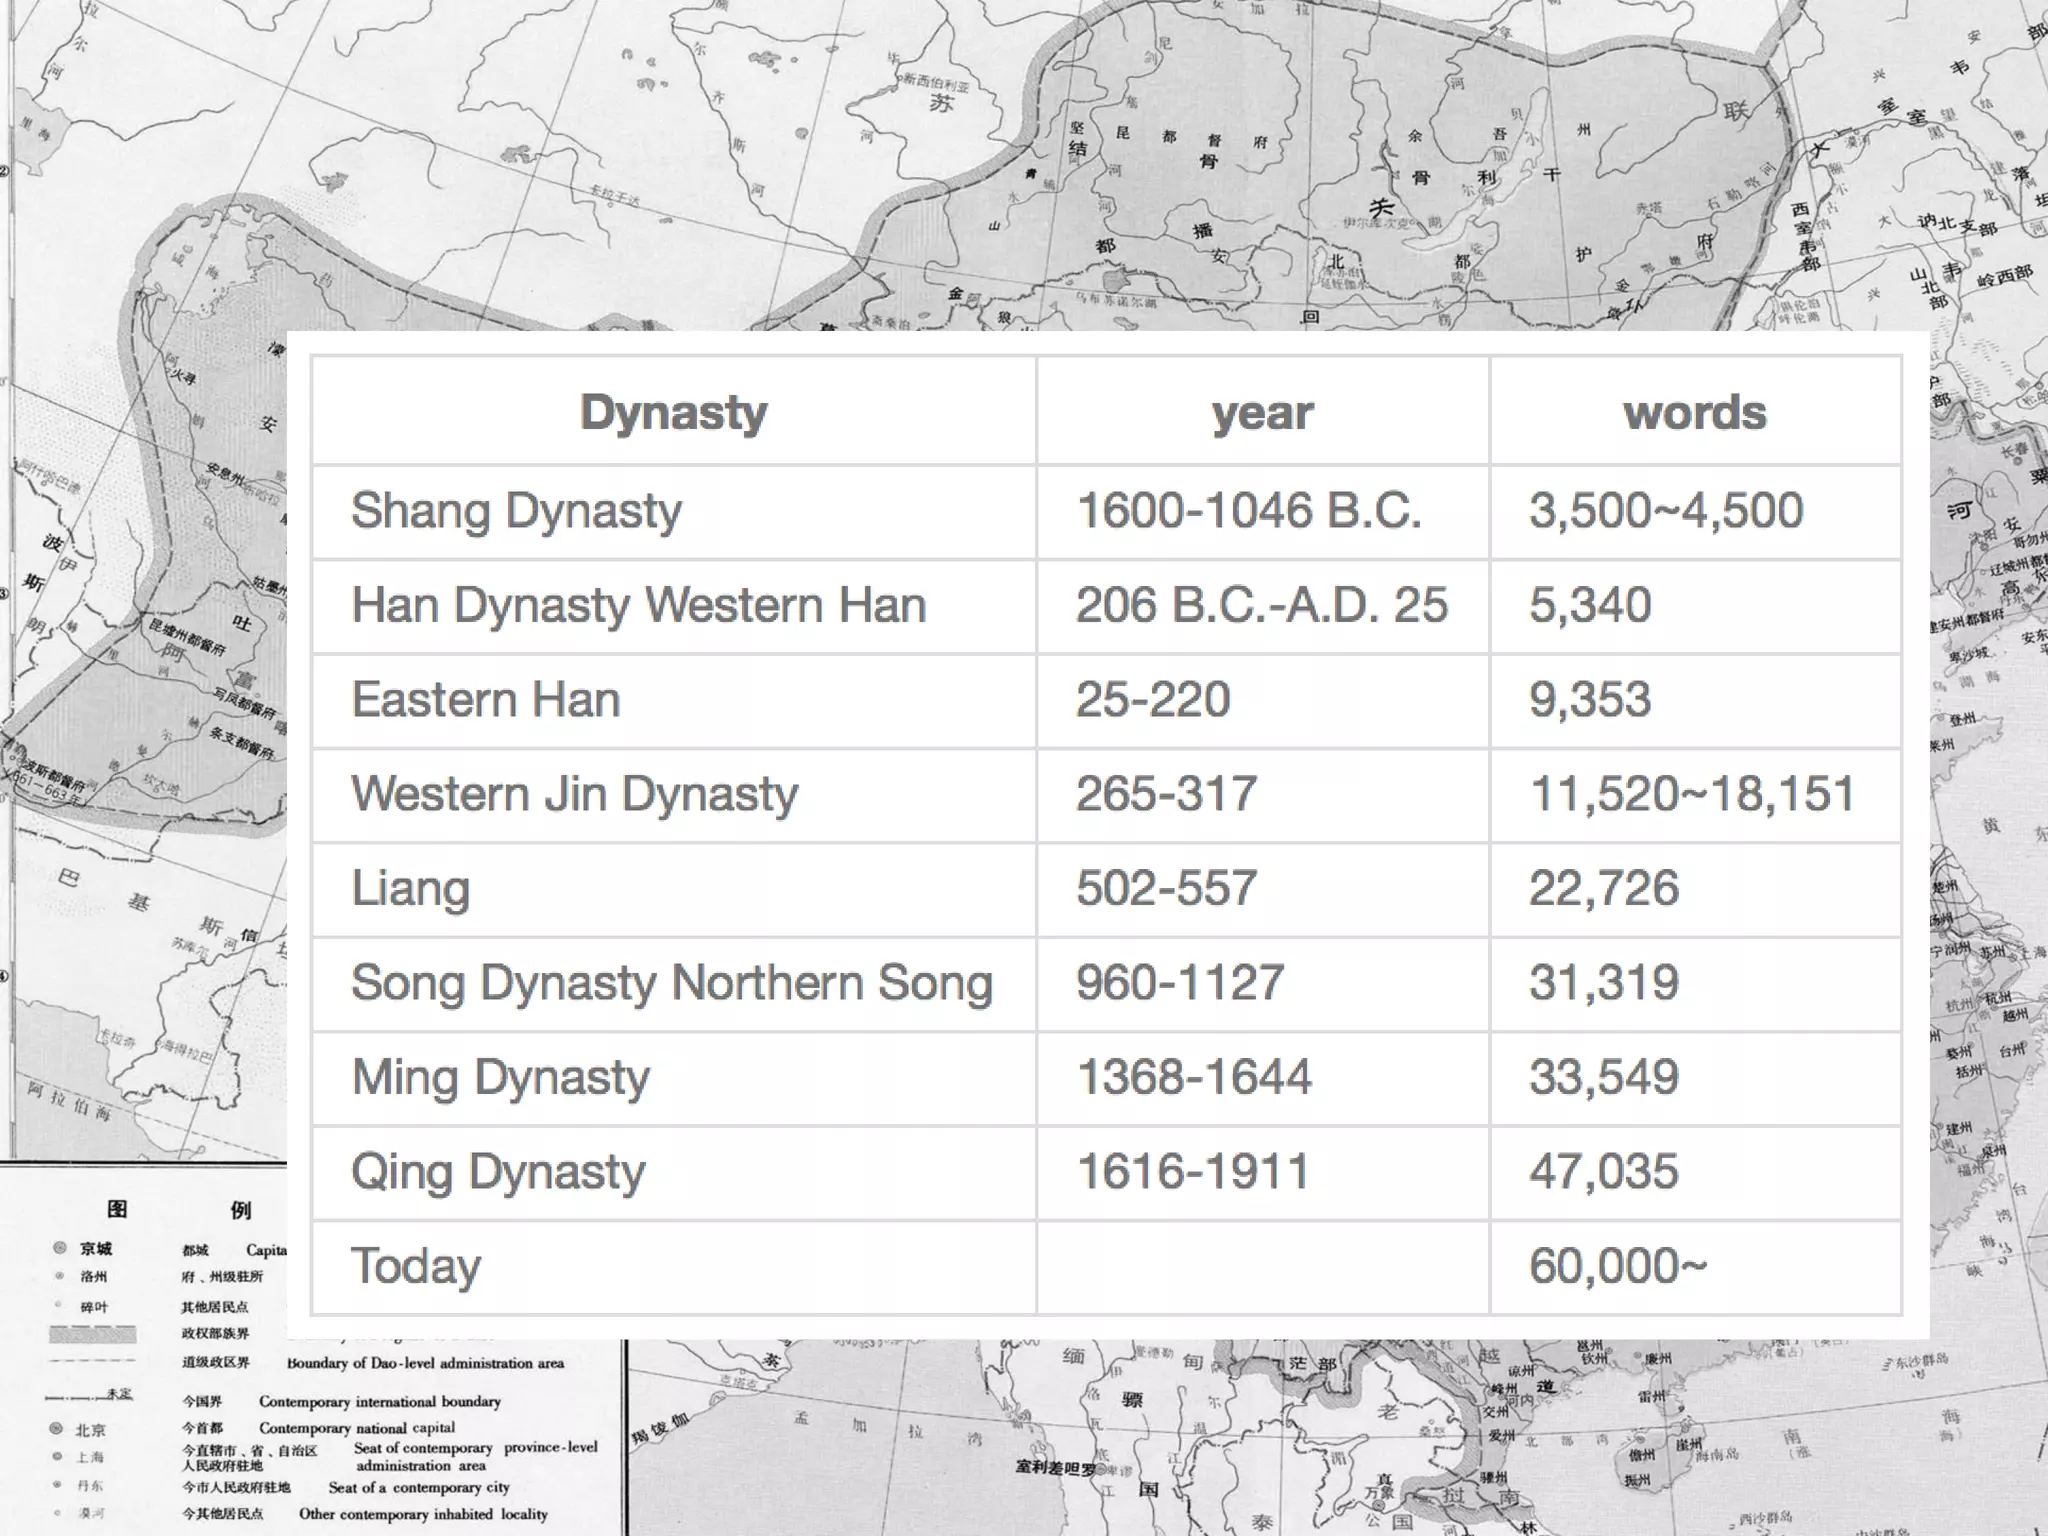Click the 11,520~18,151 words cell

coord(1692,794)
